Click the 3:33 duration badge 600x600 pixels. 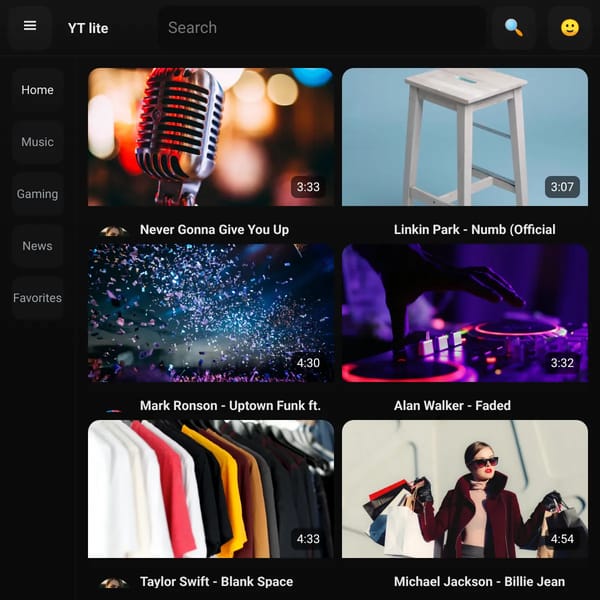pyautogui.click(x=308, y=187)
